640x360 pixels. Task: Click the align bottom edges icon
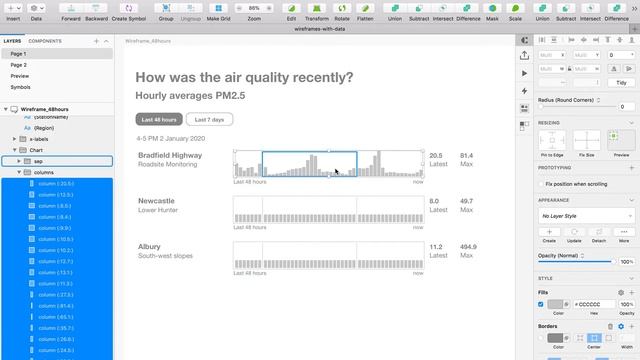tap(632, 40)
